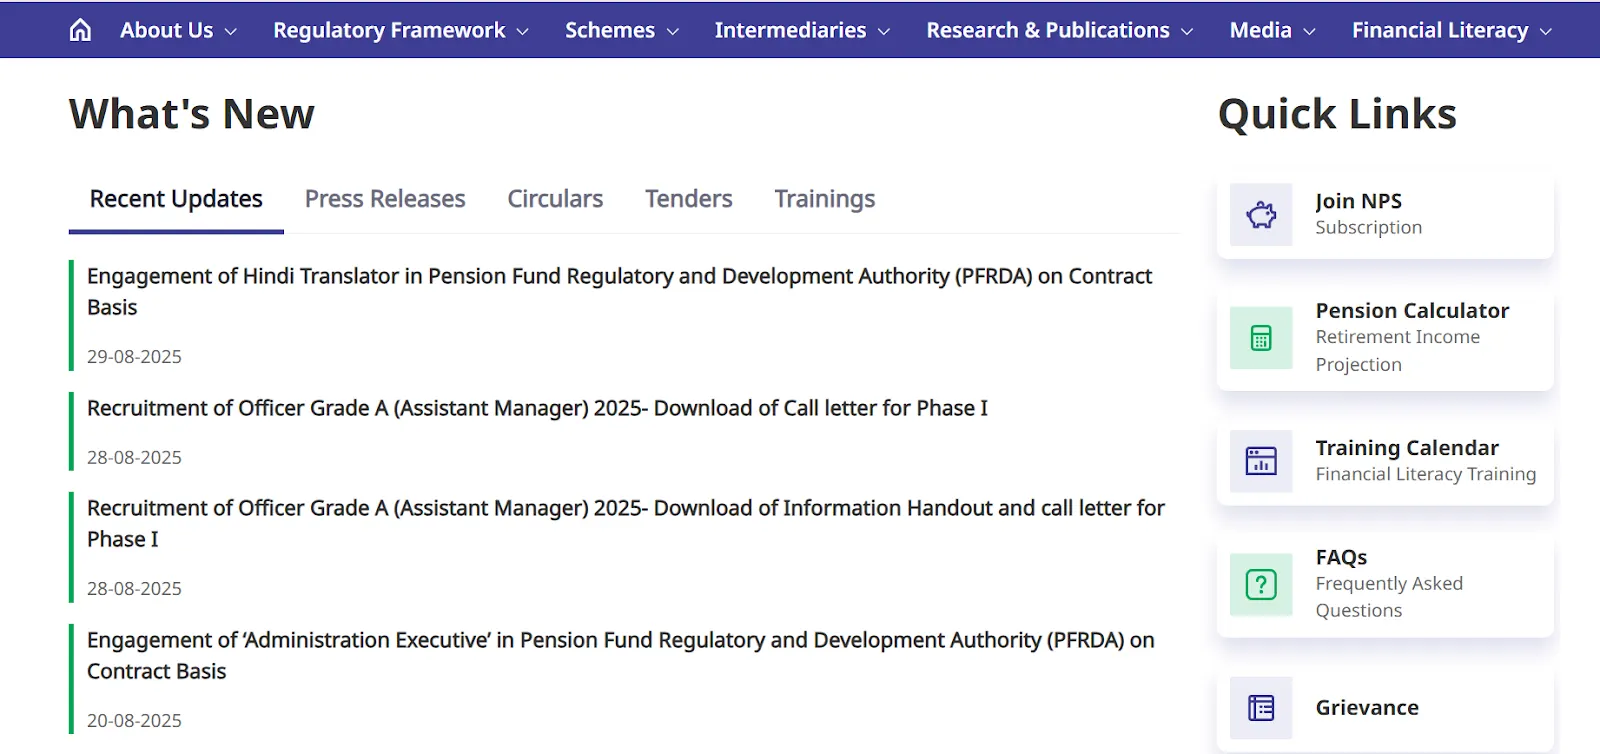Expand the Research & Publications dropdown
1600x754 pixels.
(1048, 30)
